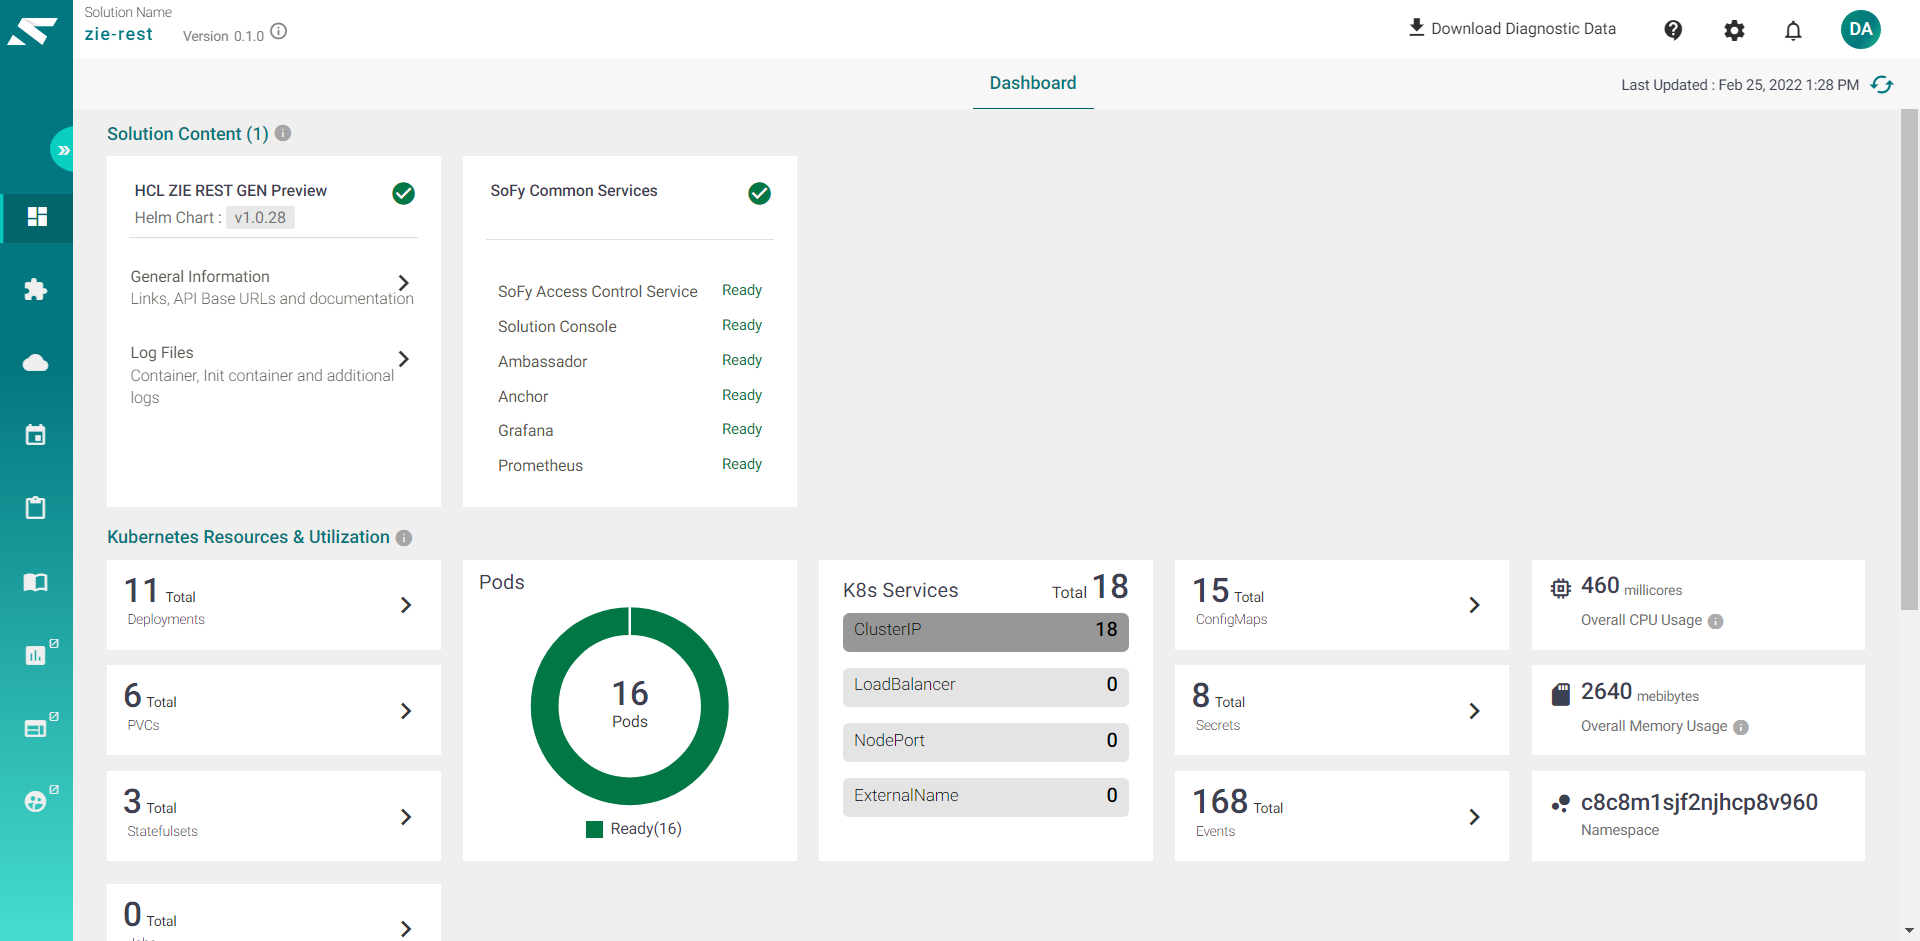This screenshot has width=1920, height=941.
Task: Open the clipboard sidebar icon
Action: pyautogui.click(x=36, y=508)
